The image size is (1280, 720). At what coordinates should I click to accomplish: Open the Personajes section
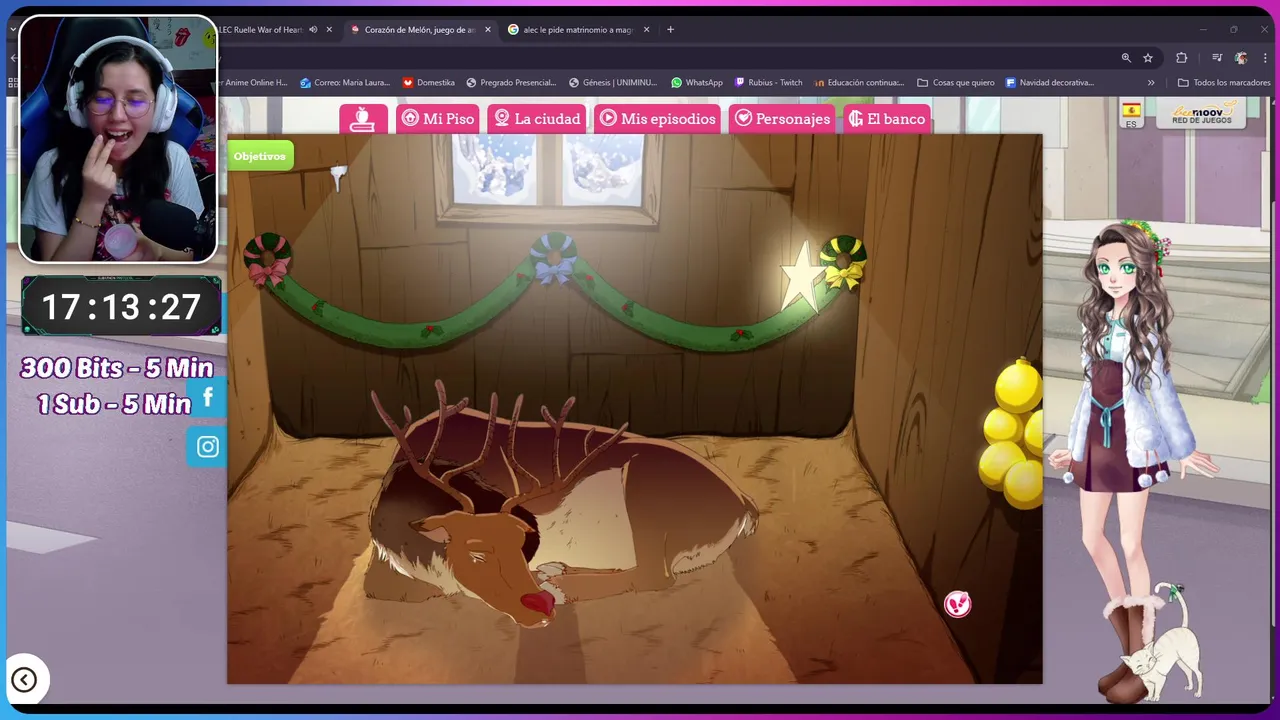(782, 119)
